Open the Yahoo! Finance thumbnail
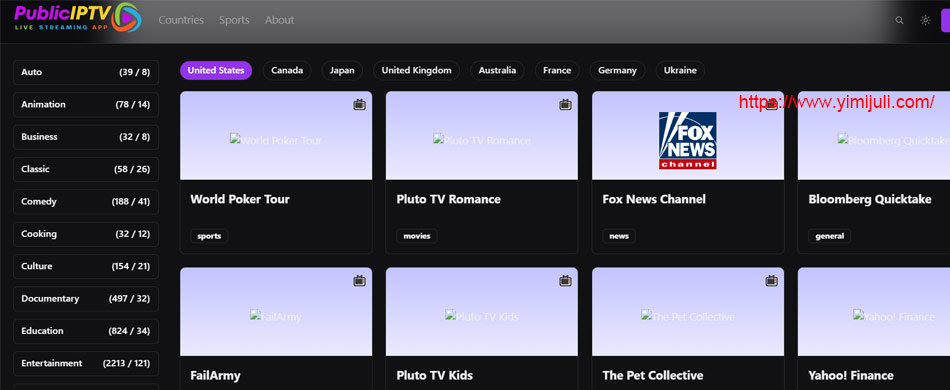Screen dimensions: 950x390 pos(874,312)
